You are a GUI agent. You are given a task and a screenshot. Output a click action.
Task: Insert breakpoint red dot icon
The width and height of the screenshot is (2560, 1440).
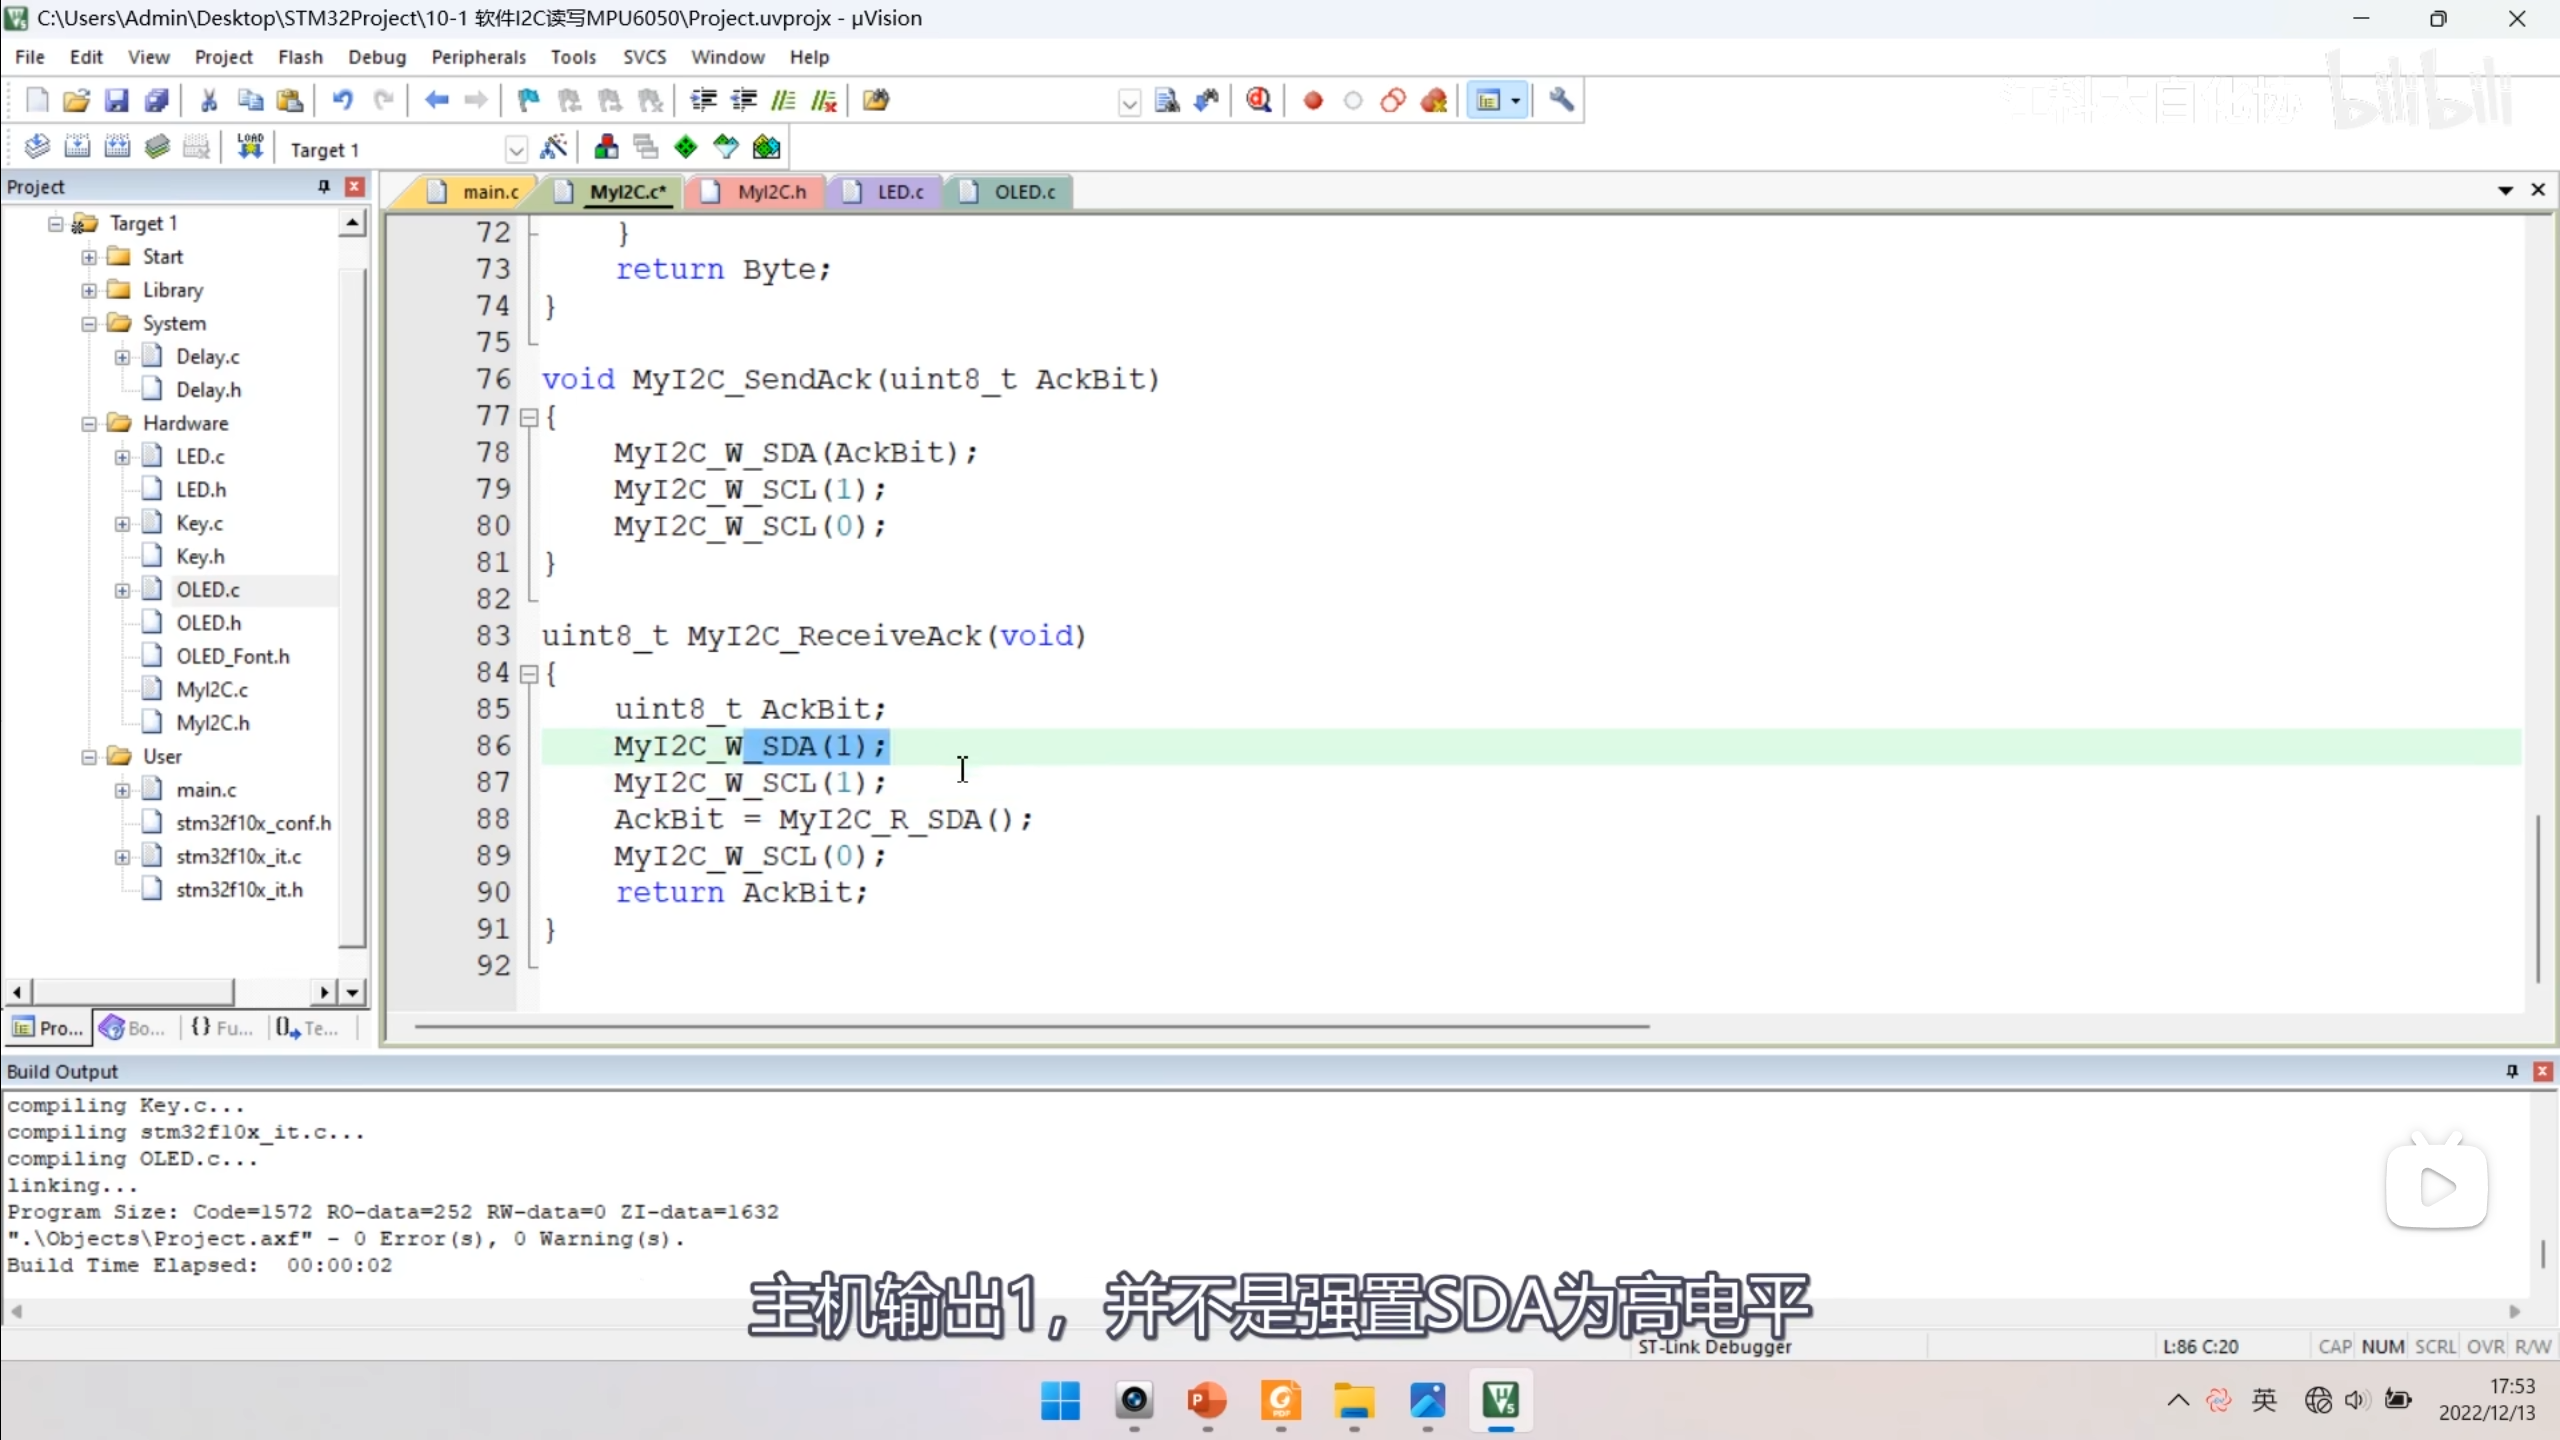pos(1313,100)
